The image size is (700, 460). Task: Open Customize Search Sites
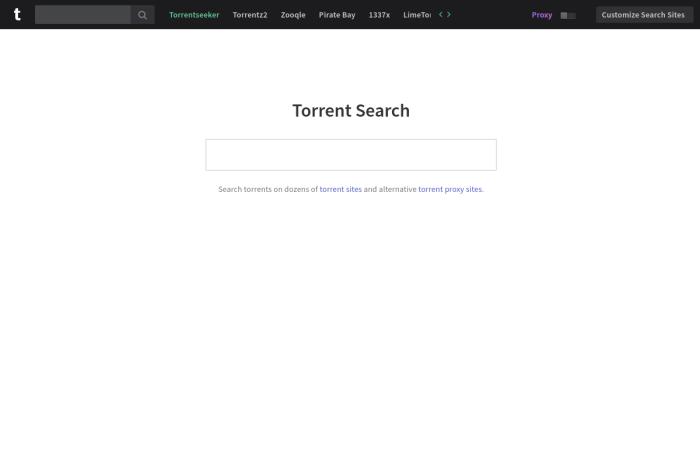tap(644, 15)
